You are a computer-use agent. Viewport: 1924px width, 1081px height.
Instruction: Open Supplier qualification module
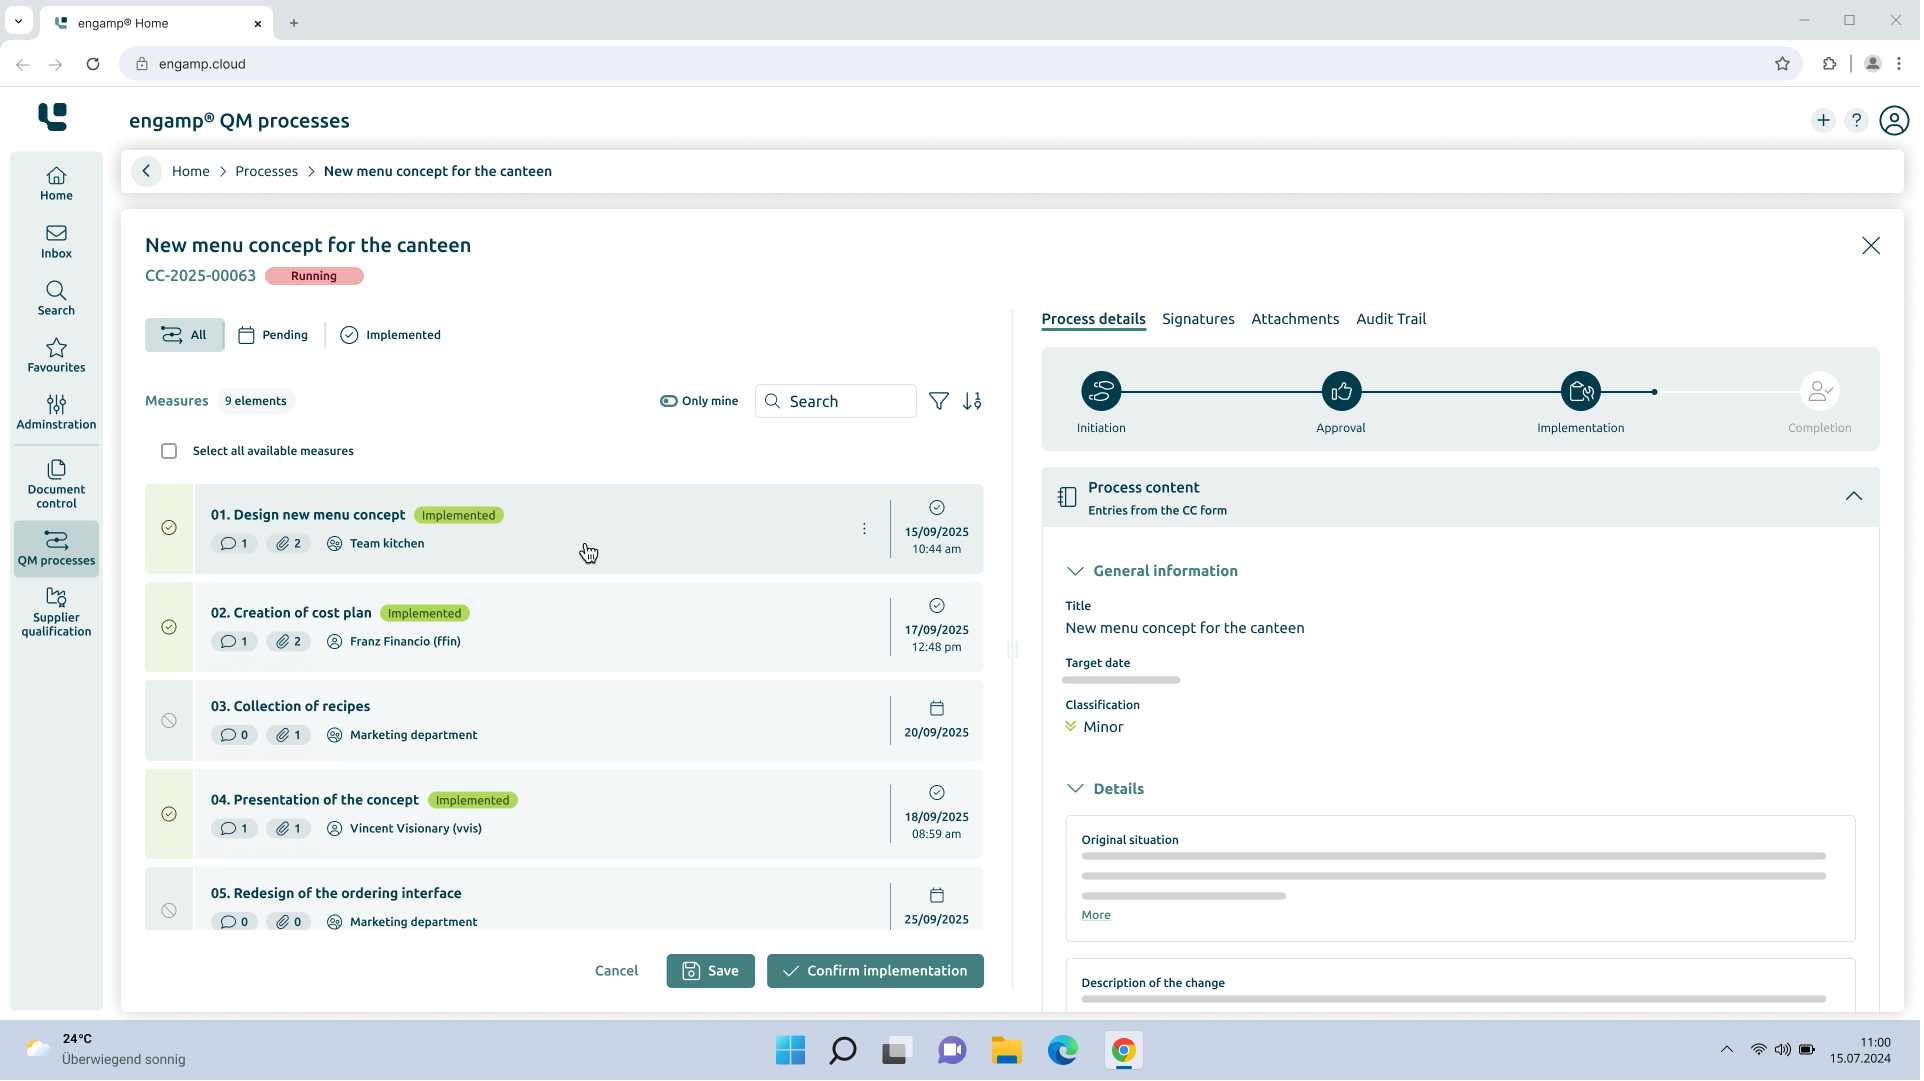56,612
